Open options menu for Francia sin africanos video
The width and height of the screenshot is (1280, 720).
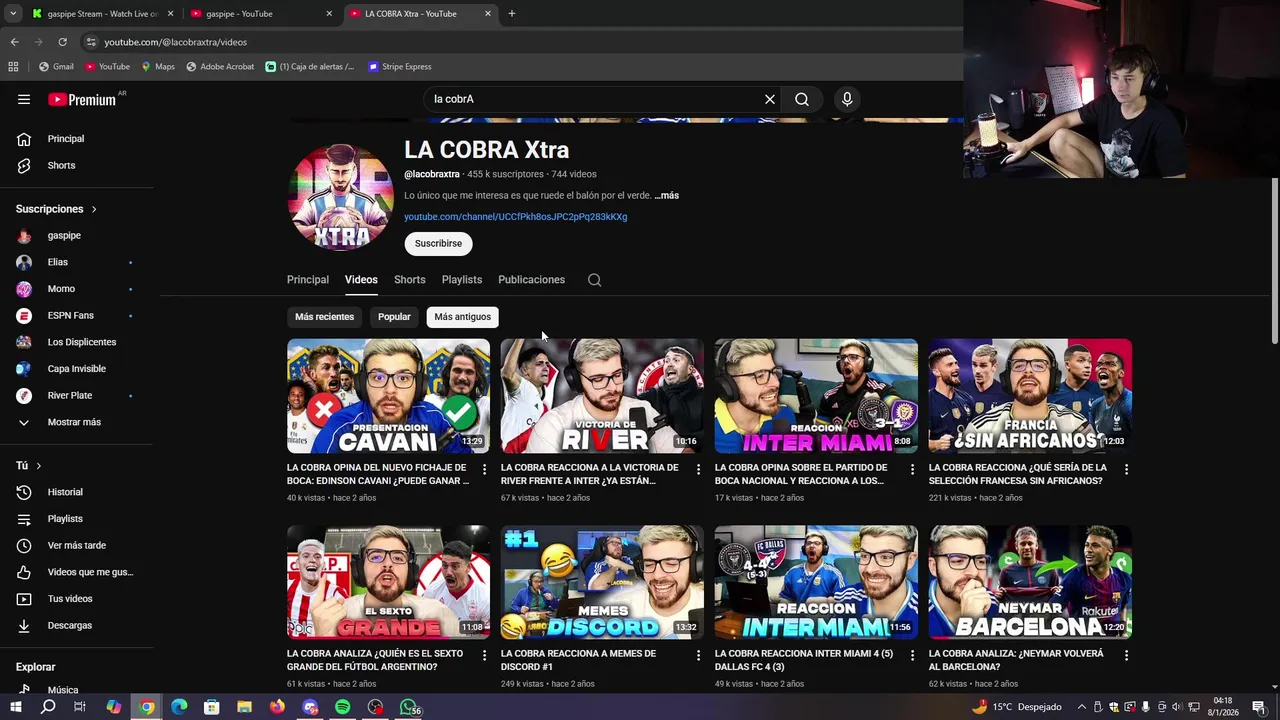tap(1126, 469)
